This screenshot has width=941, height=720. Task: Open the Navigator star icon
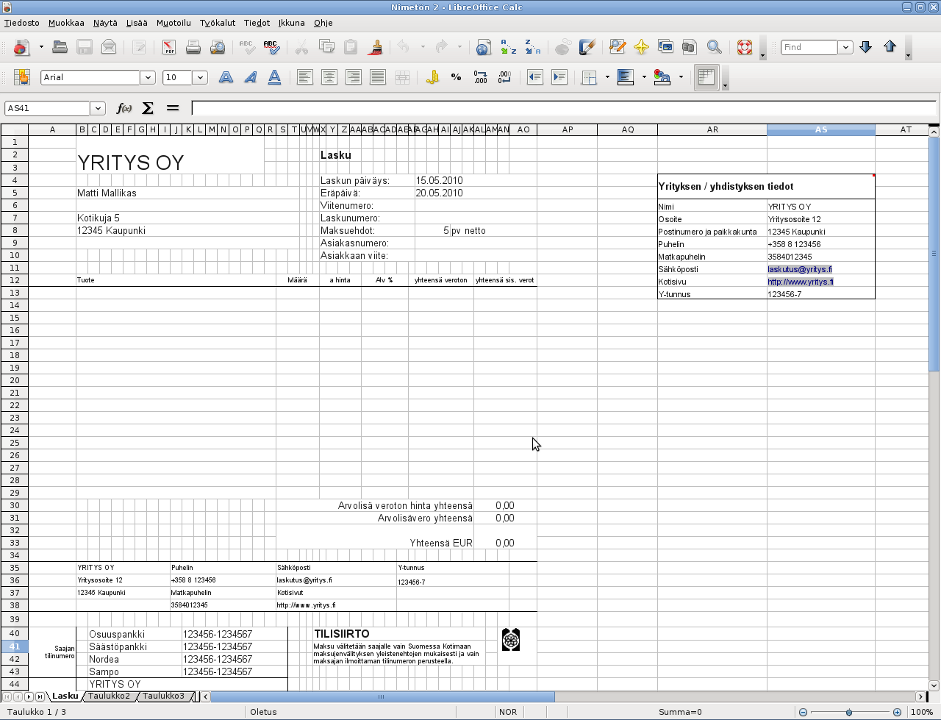pos(641,47)
